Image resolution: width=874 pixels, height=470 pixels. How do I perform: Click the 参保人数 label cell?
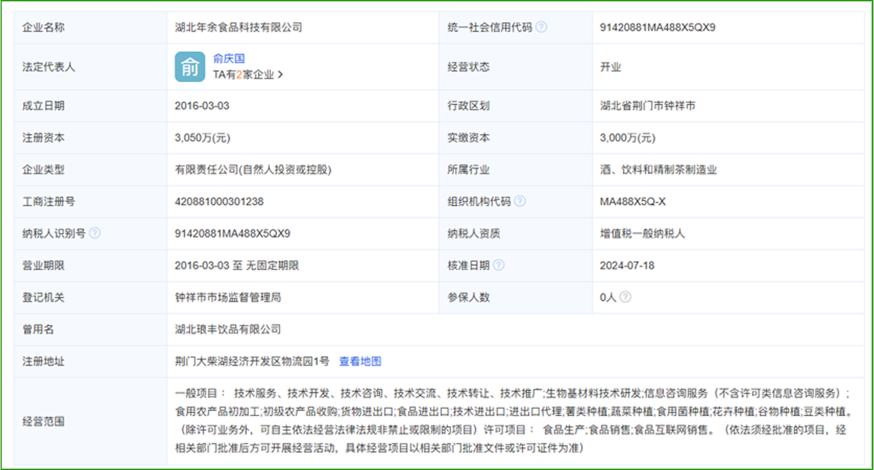point(516,298)
